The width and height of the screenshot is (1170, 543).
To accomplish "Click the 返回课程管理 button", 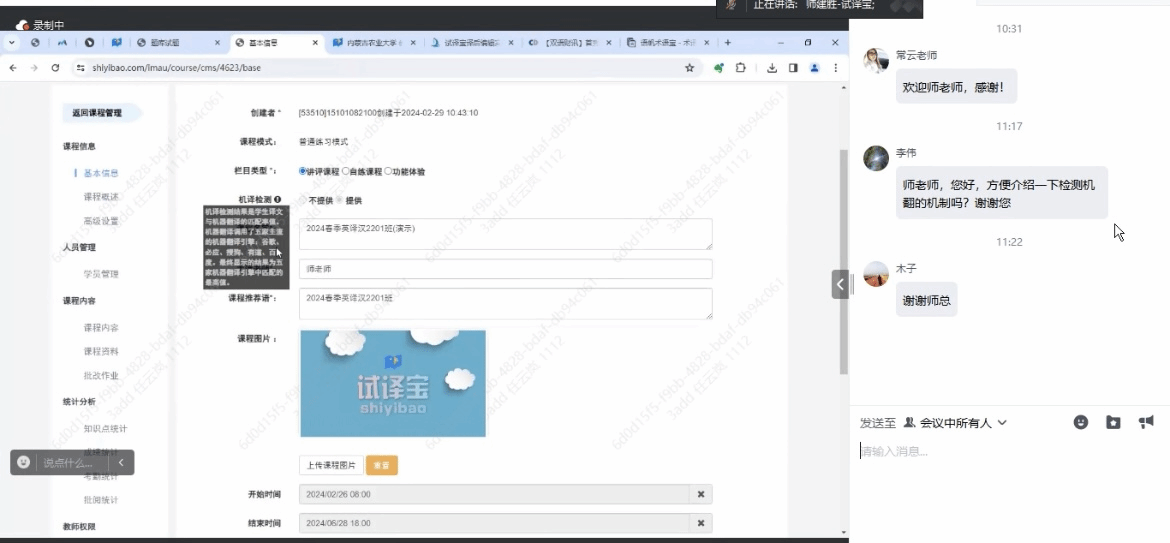I will pos(97,113).
